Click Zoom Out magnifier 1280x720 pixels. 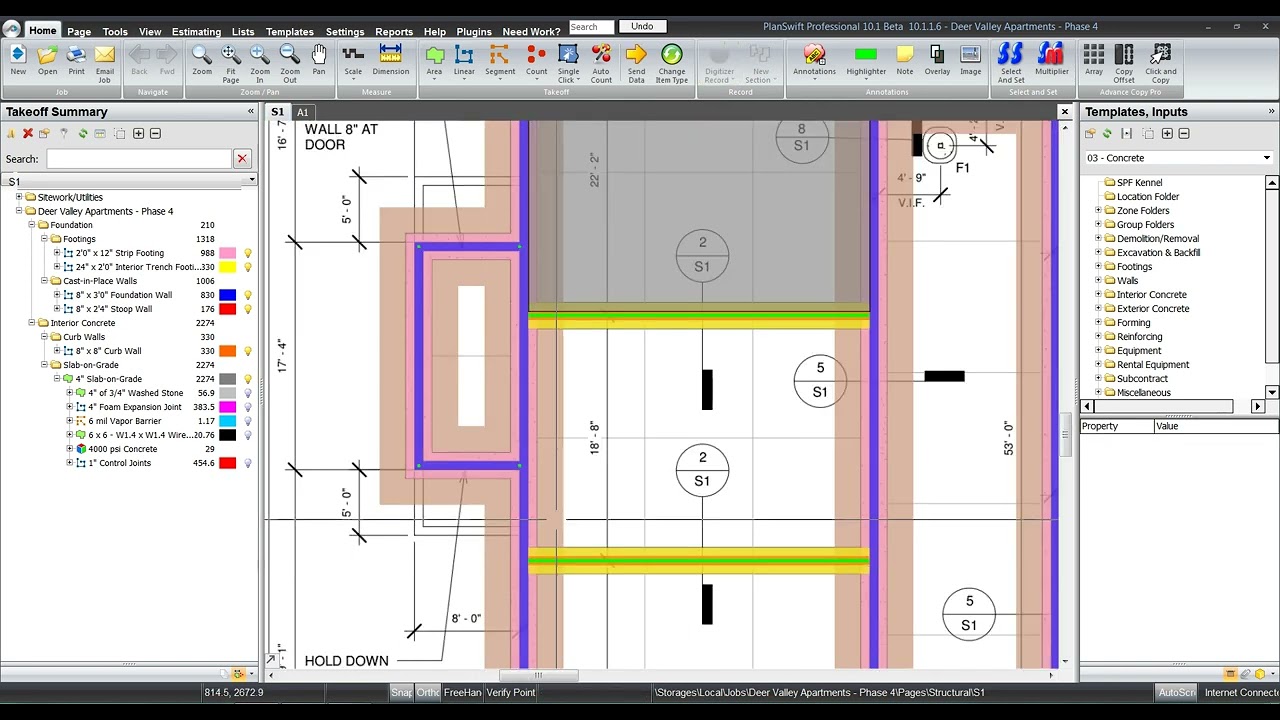click(290, 63)
